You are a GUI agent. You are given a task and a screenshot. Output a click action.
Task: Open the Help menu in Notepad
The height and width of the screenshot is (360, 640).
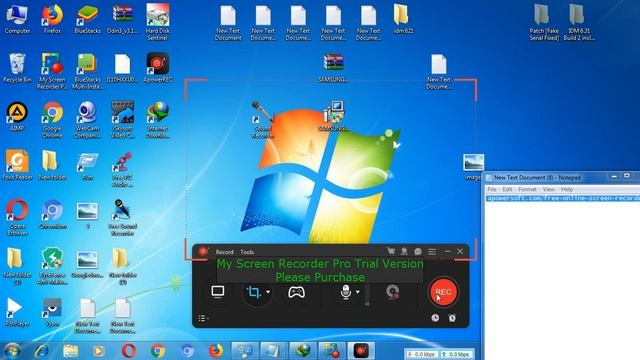(567, 189)
